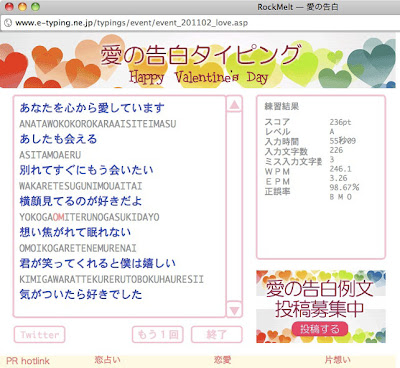Viewport: 400px width, 368px height.
Task: Click the romaji line ANATAWOKOKOROKARAAISITEIMASU
Action: [98, 124]
